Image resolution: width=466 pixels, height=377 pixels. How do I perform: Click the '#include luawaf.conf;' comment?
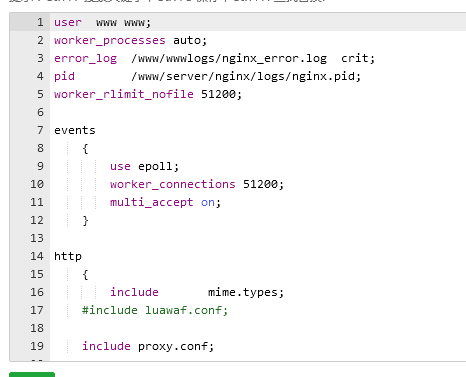pyautogui.click(x=155, y=310)
